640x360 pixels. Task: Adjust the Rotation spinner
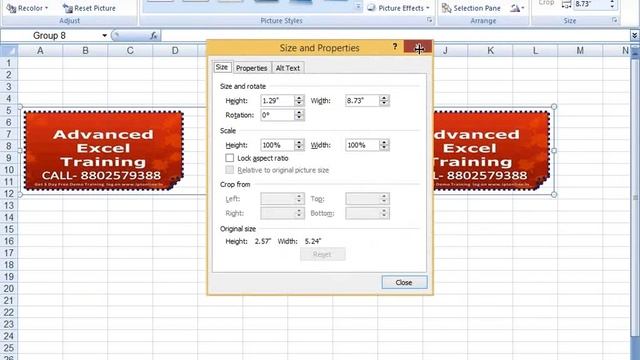(x=299, y=115)
